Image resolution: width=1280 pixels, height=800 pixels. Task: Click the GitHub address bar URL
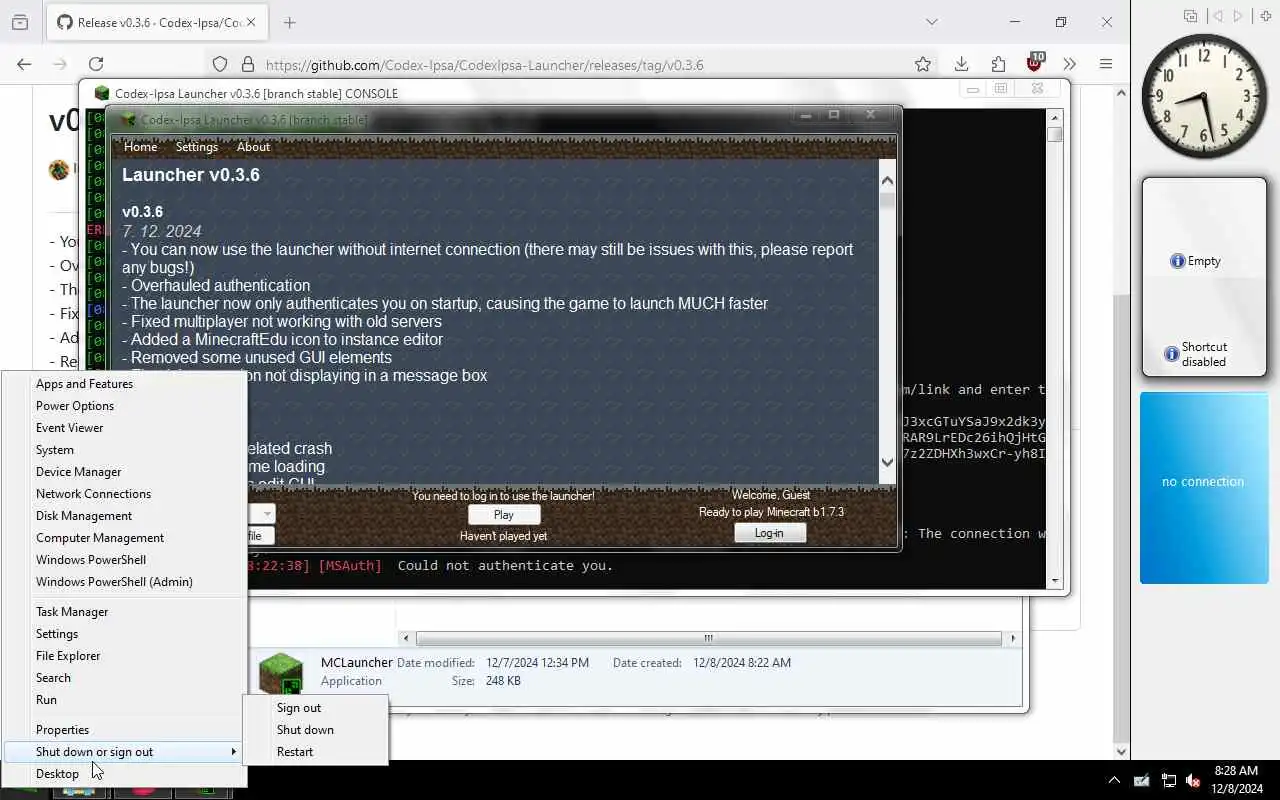tap(485, 65)
